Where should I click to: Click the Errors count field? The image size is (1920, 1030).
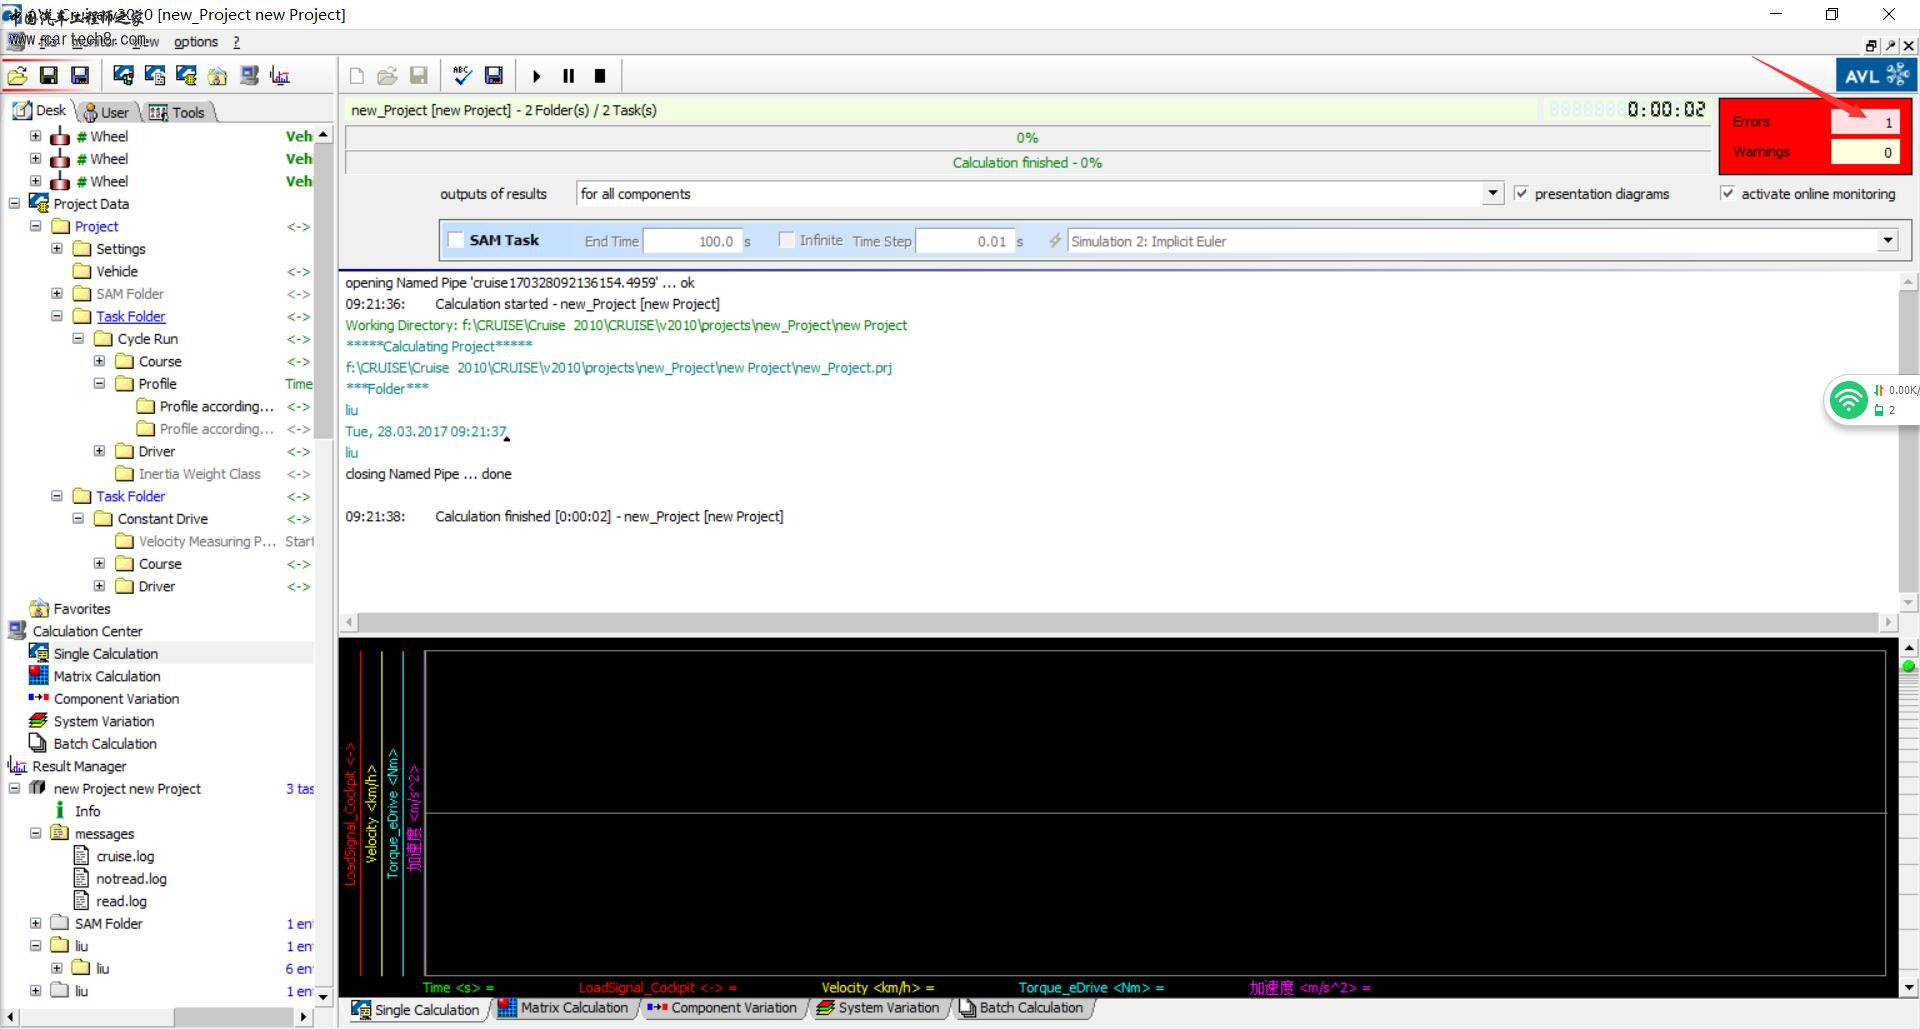(x=1864, y=122)
